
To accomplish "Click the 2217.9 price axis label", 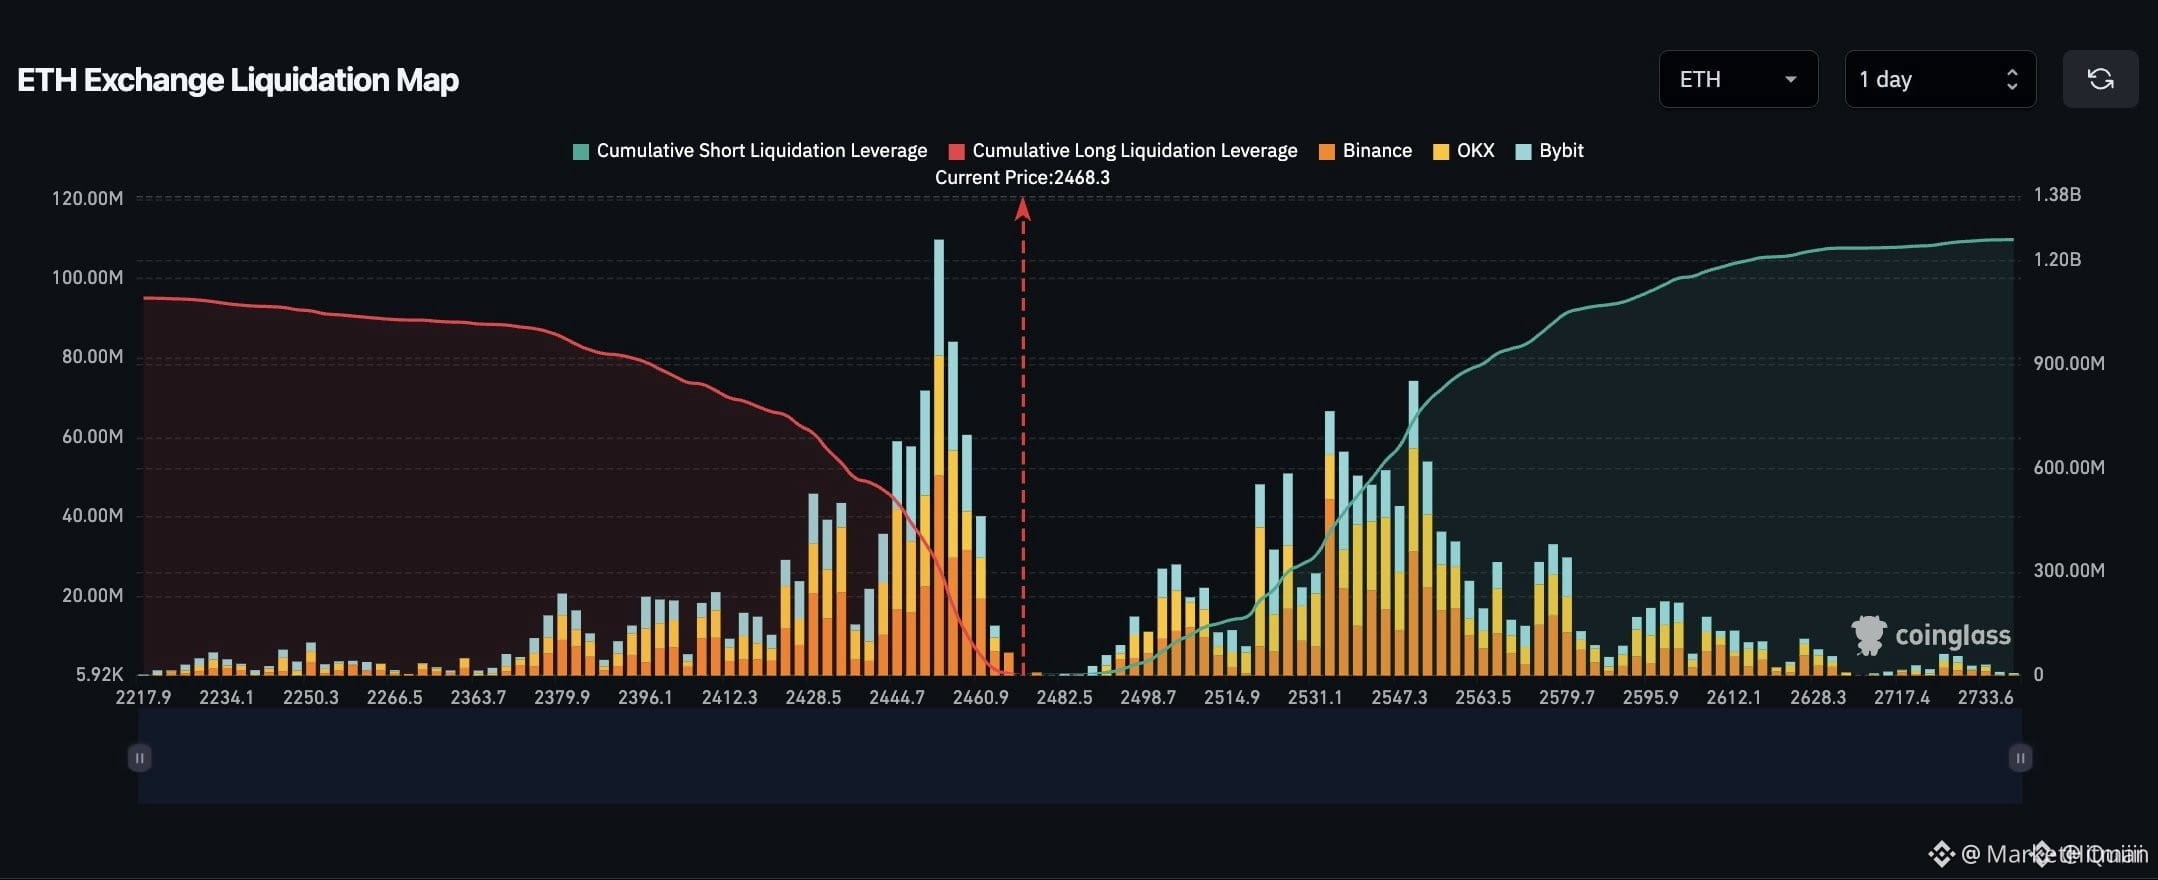I will [143, 697].
